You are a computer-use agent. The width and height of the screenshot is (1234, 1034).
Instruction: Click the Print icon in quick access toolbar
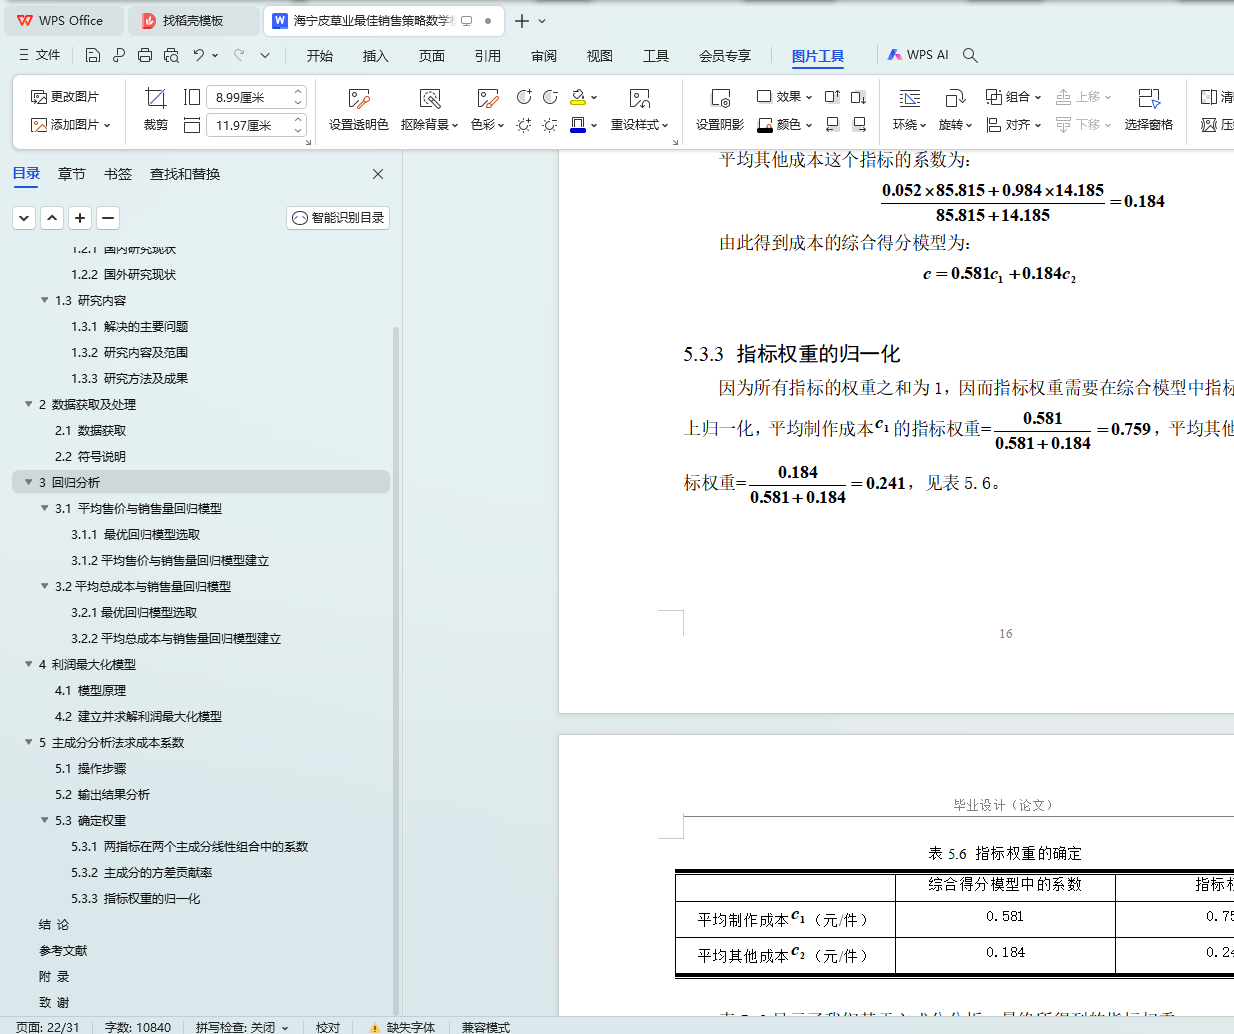[x=145, y=55]
